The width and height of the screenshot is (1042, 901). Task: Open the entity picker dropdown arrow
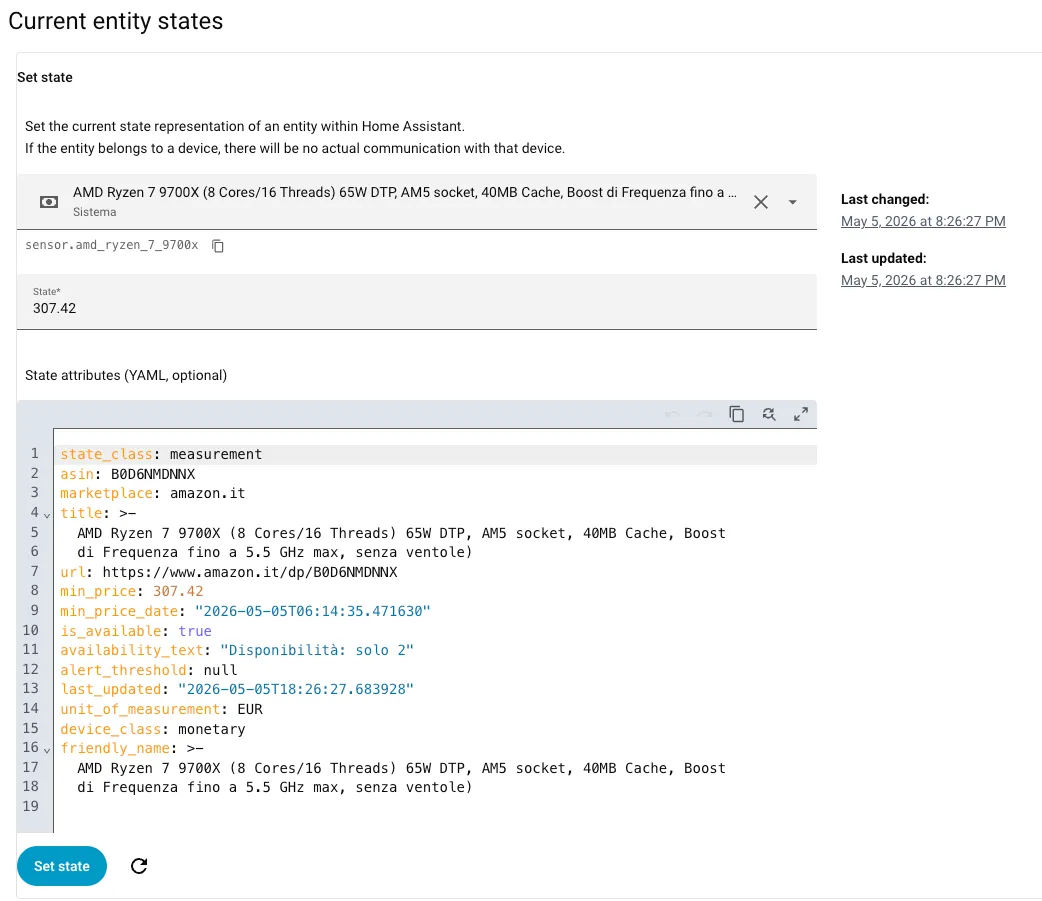[x=792, y=202]
